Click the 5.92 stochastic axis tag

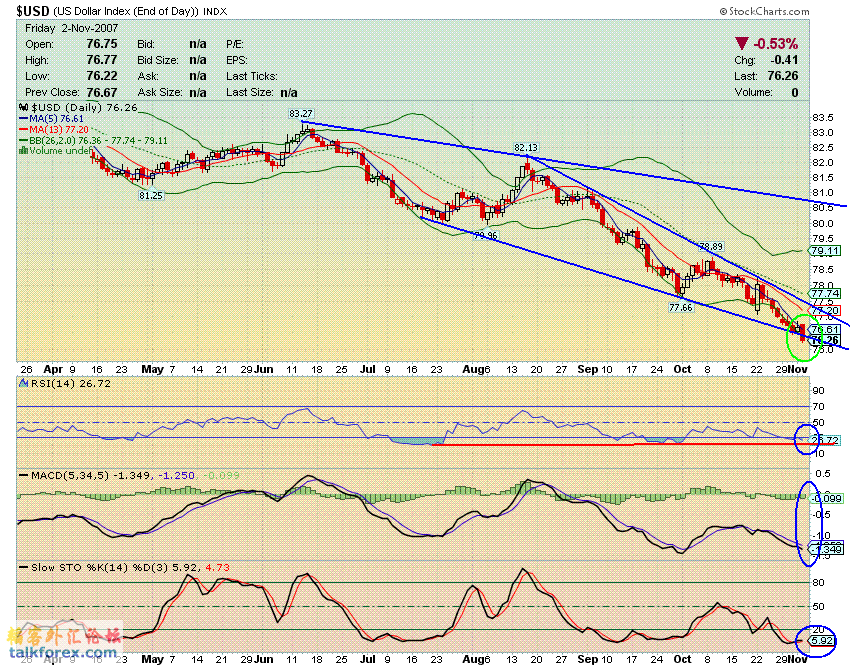(x=821, y=640)
